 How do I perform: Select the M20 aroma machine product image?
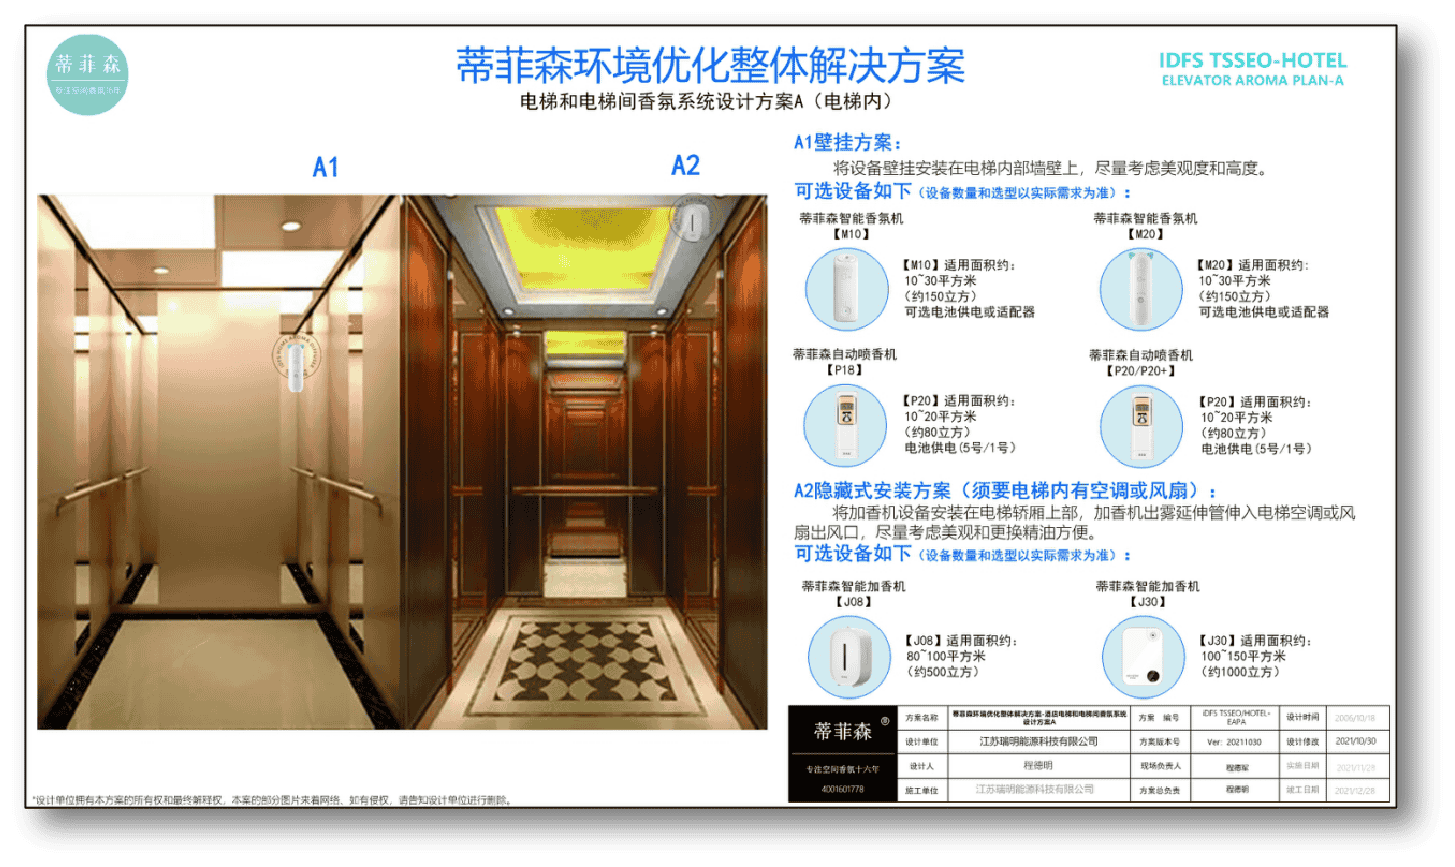tap(1141, 289)
